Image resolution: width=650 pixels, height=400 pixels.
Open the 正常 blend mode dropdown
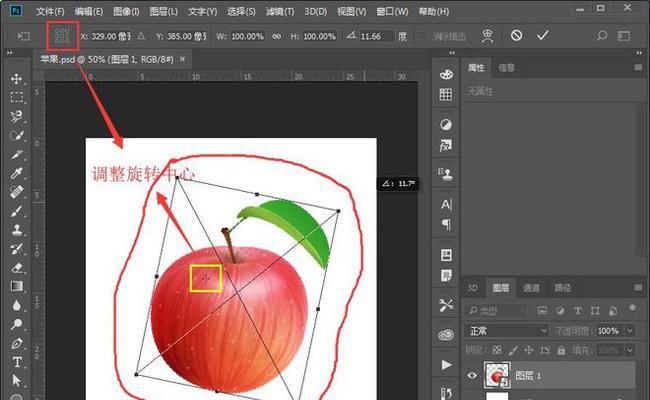pos(507,331)
